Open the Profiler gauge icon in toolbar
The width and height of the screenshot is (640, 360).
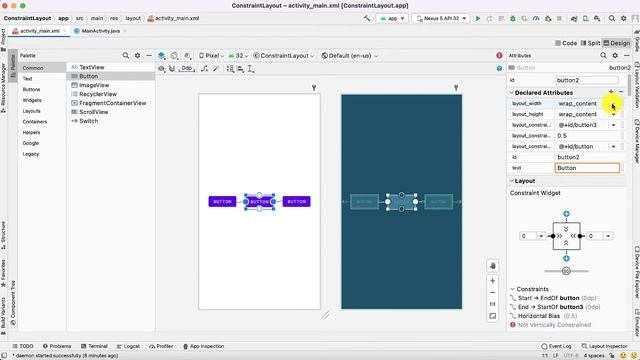coord(536,18)
